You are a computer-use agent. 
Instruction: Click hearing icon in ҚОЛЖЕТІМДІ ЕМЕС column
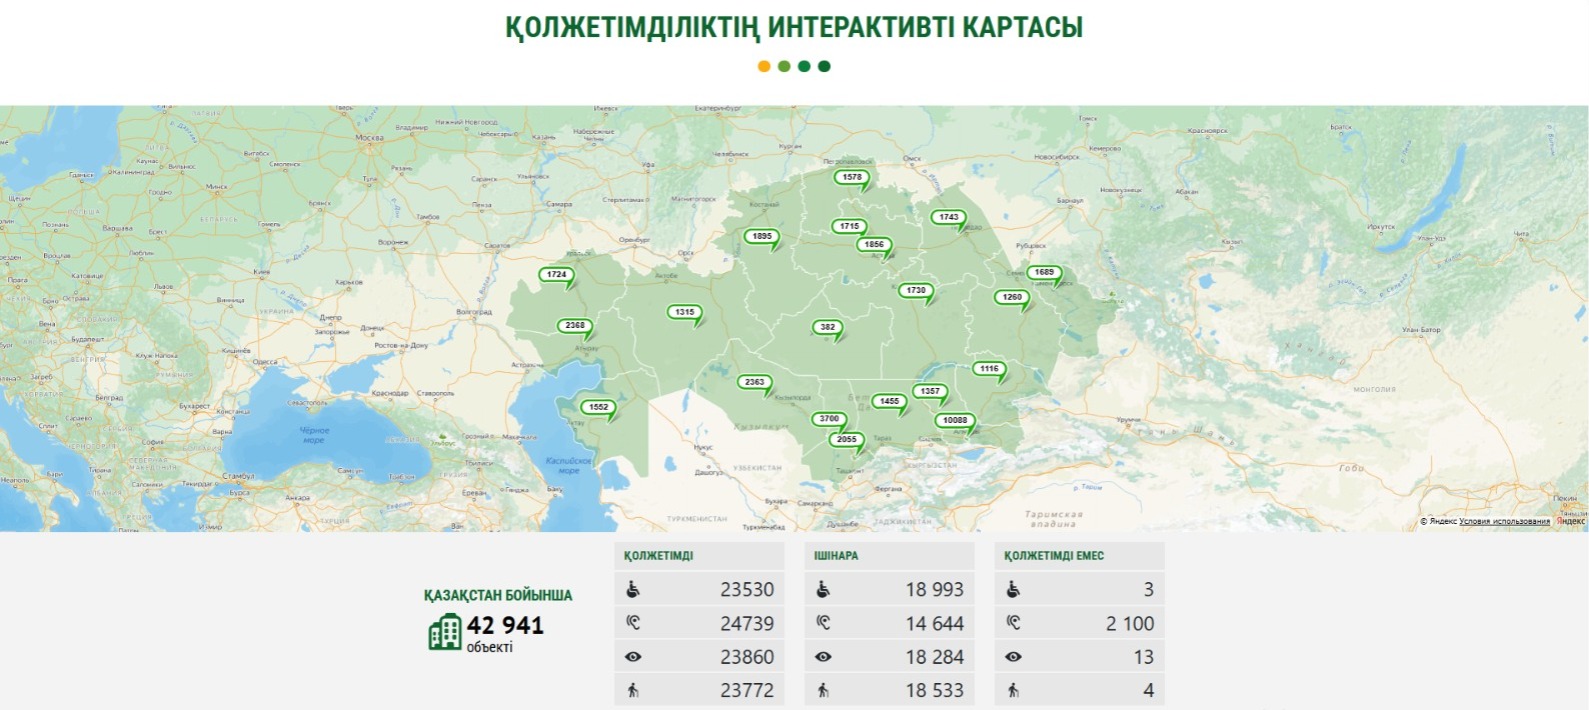1013,623
